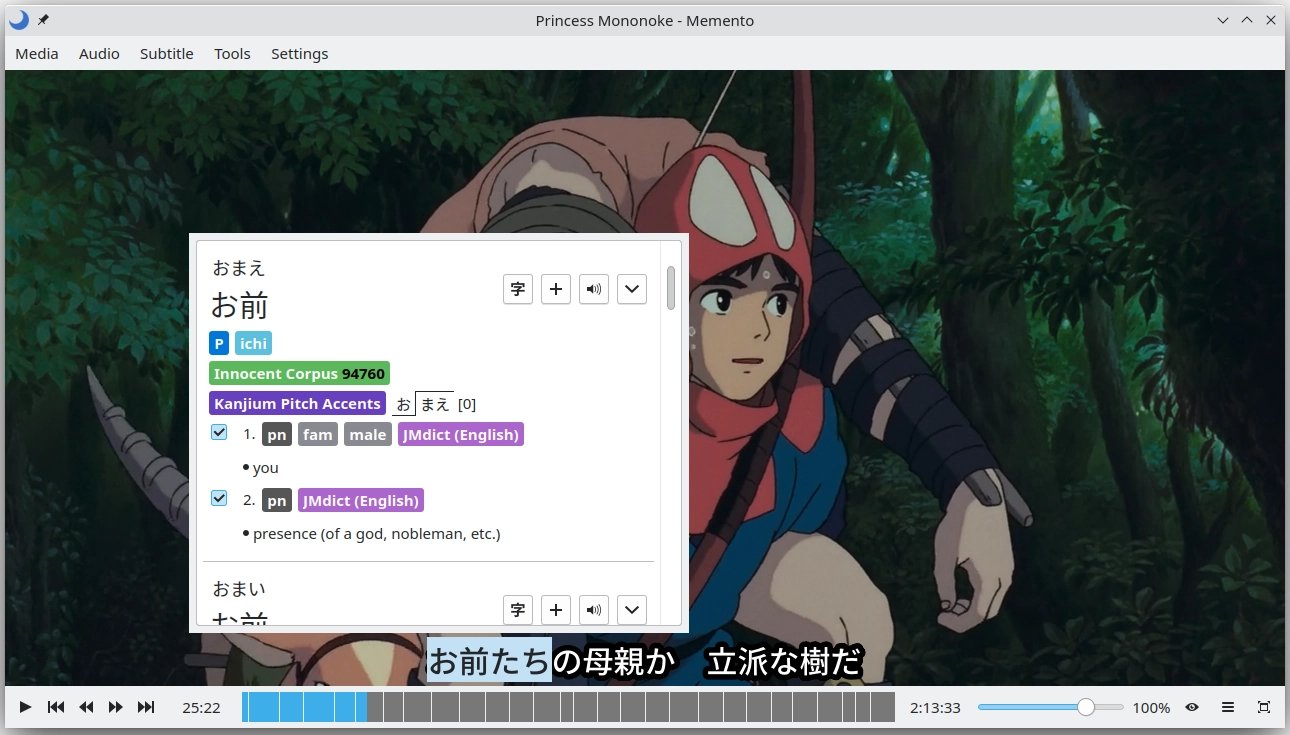Image resolution: width=1290 pixels, height=735 pixels.
Task: Click the pn tag on definition 1
Action: pyautogui.click(x=277, y=435)
